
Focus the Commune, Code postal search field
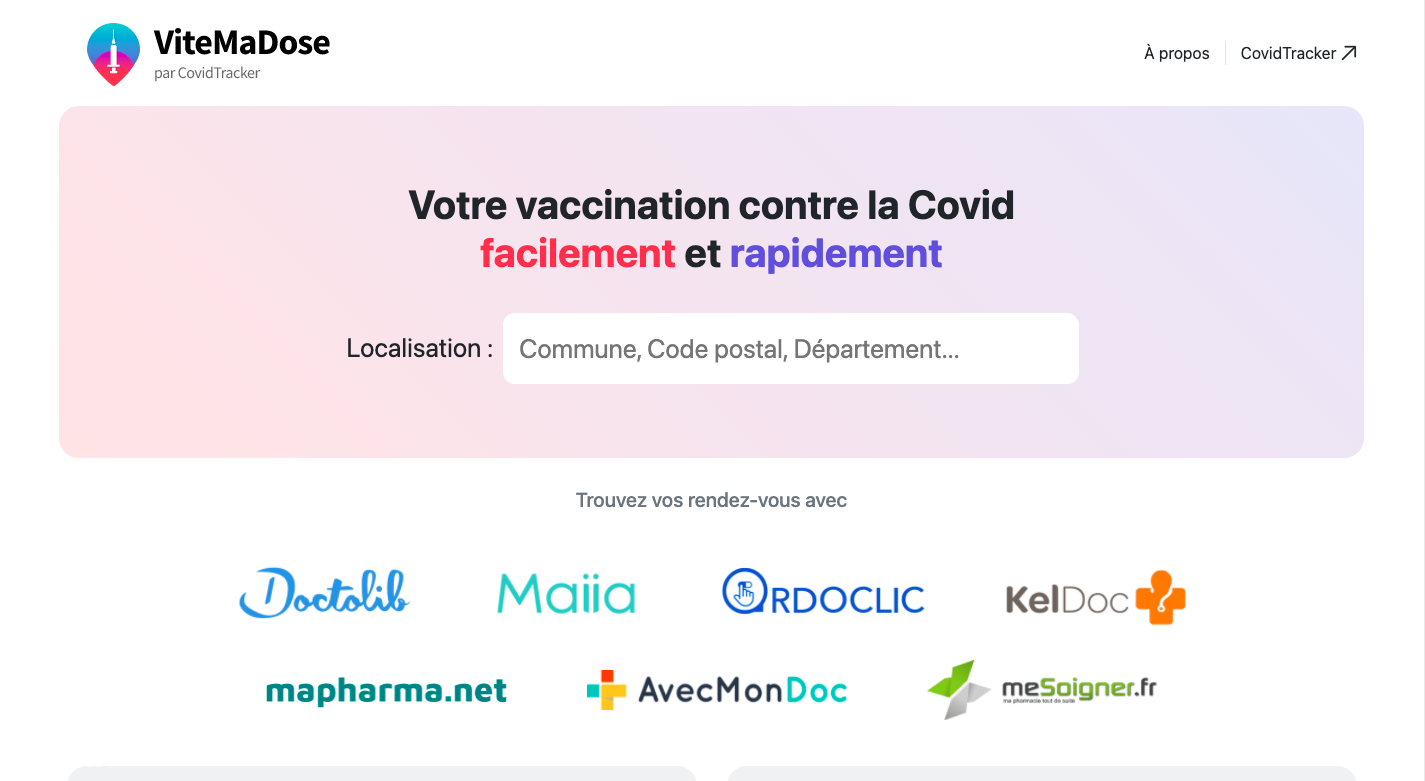click(791, 348)
